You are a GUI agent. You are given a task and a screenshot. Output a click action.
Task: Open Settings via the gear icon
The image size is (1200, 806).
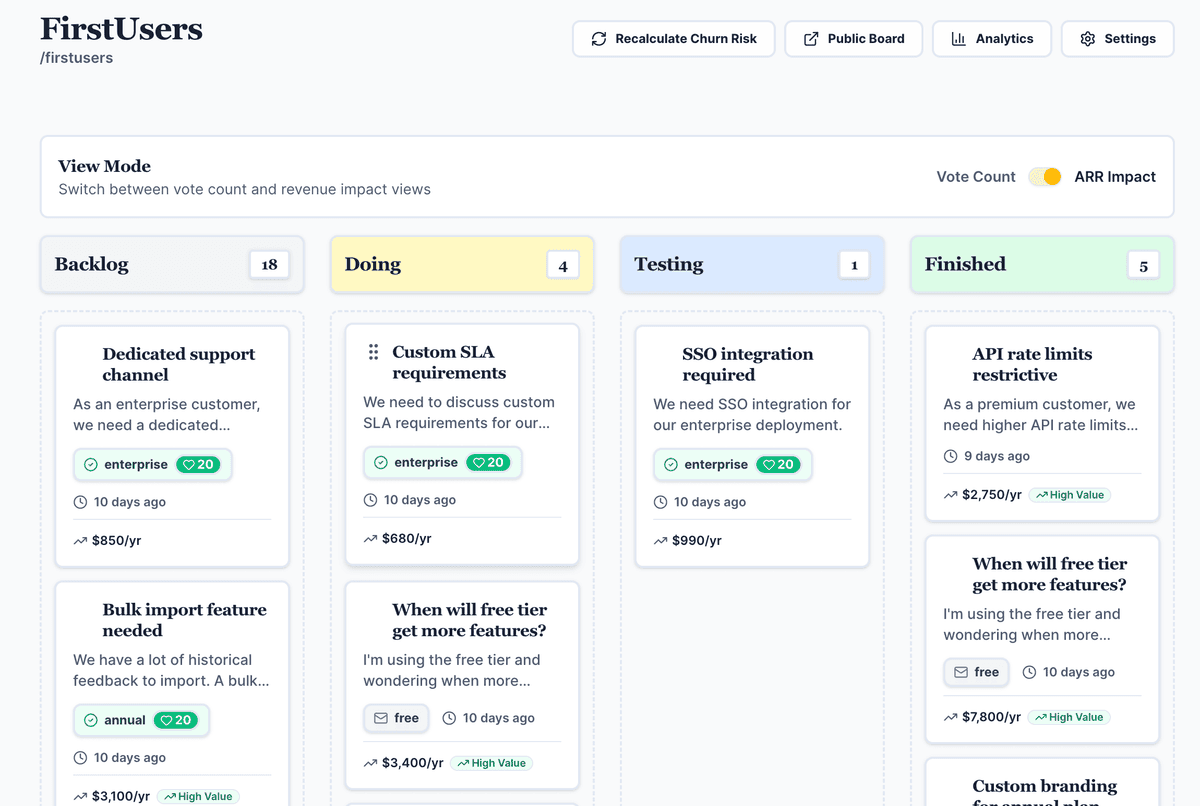(x=1087, y=38)
